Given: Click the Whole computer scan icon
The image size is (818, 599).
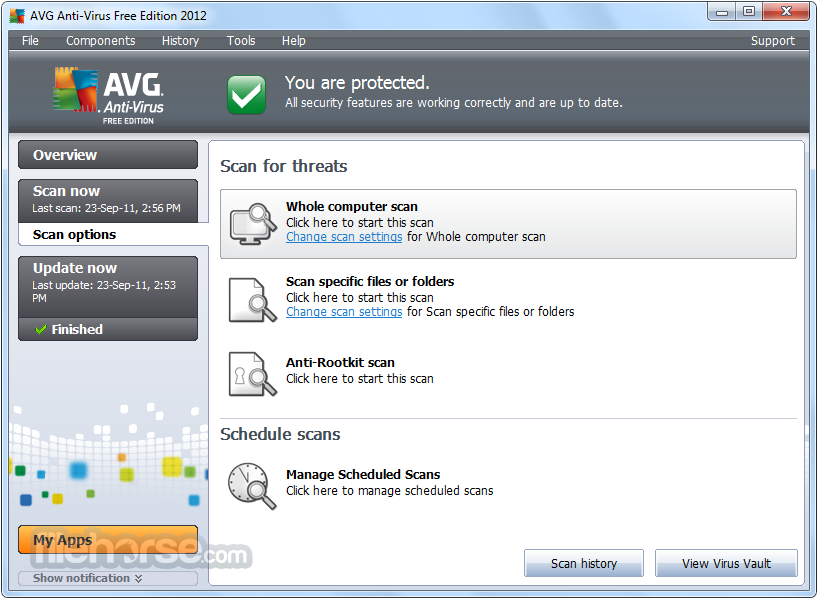Looking at the screenshot, I should (x=253, y=224).
